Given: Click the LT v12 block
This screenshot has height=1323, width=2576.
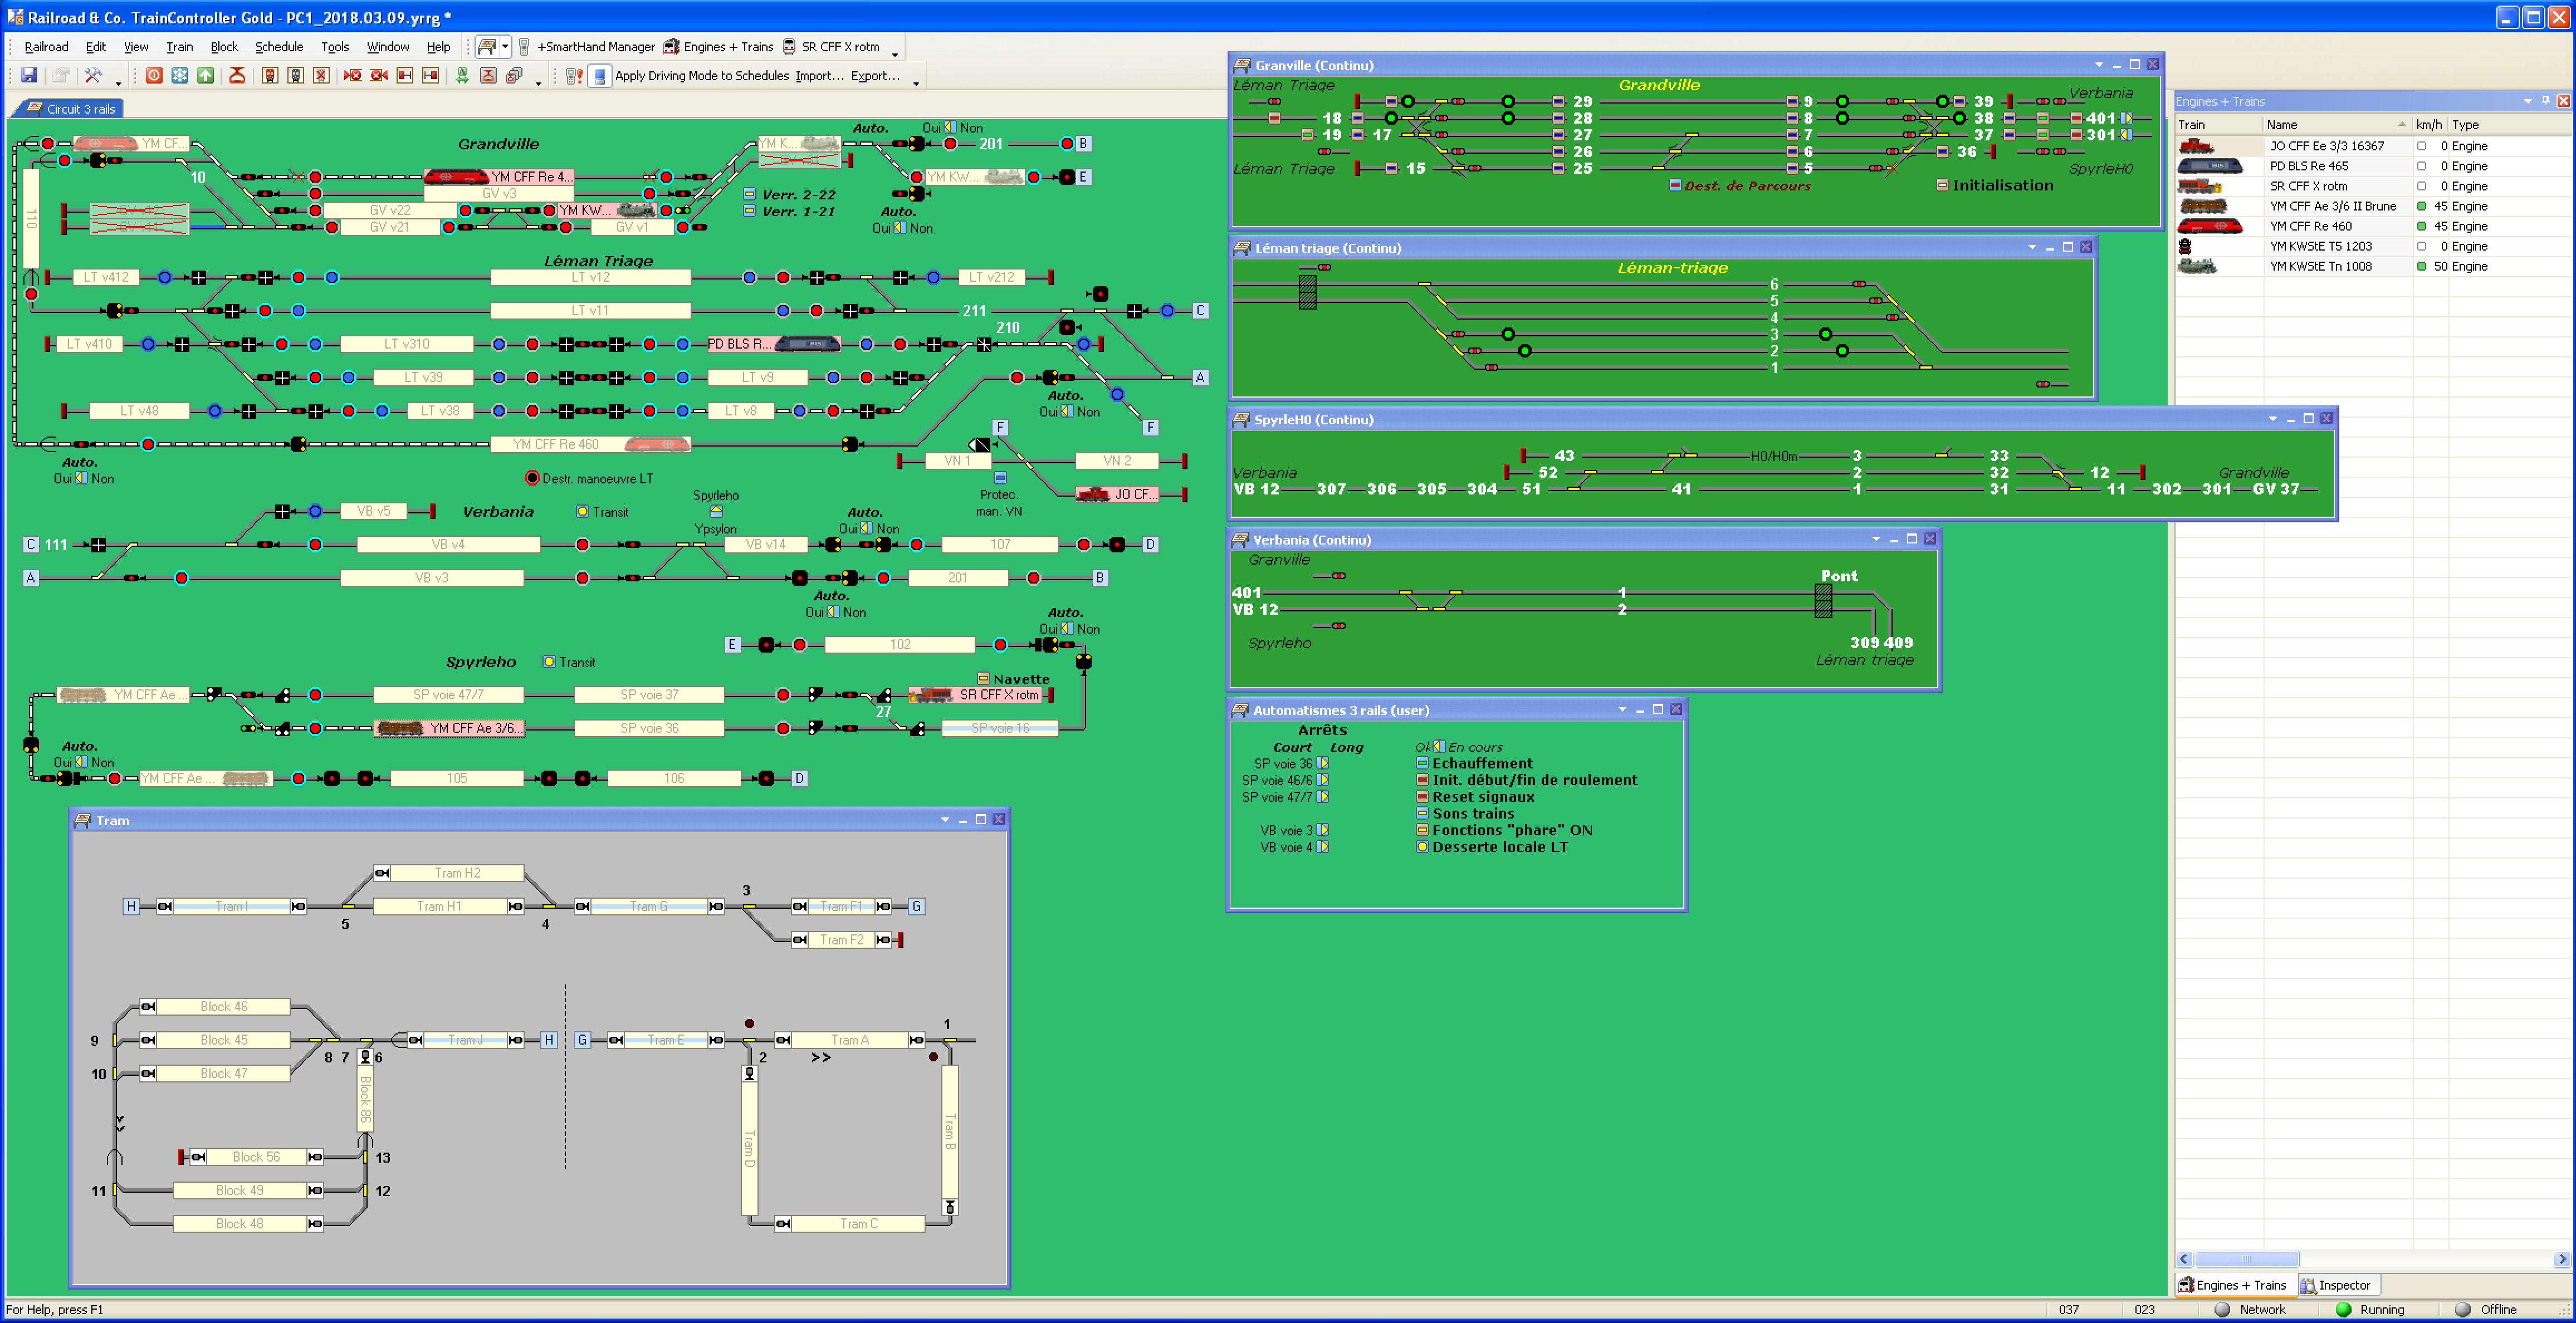Looking at the screenshot, I should tap(590, 277).
